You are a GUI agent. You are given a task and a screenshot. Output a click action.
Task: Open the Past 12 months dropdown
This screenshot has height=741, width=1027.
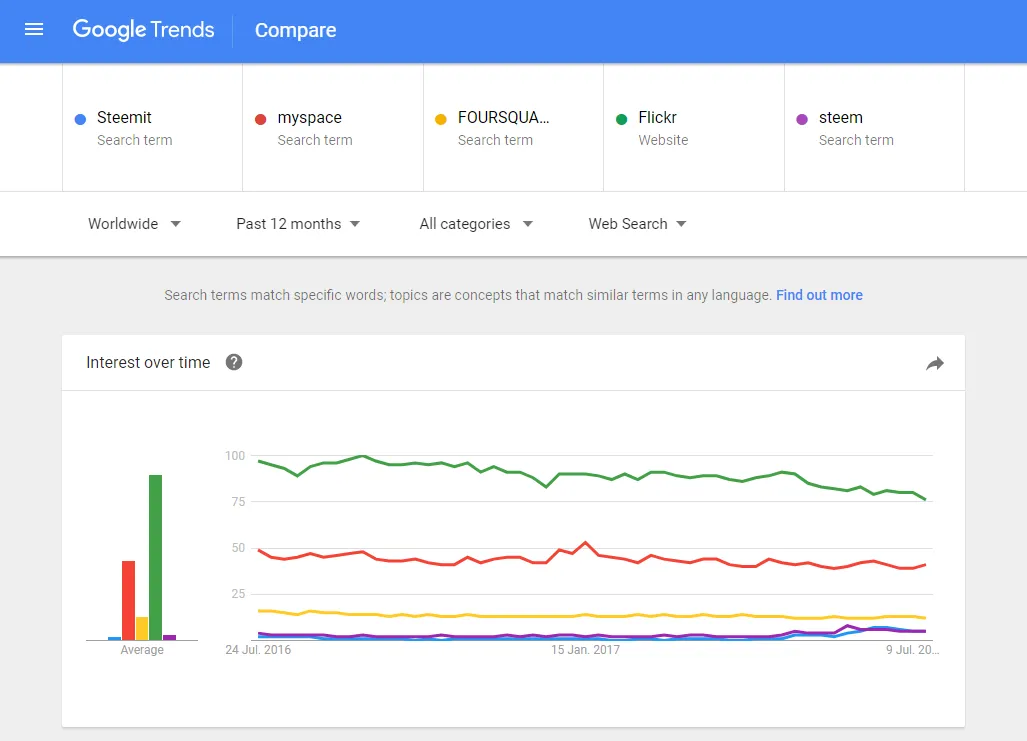point(298,224)
